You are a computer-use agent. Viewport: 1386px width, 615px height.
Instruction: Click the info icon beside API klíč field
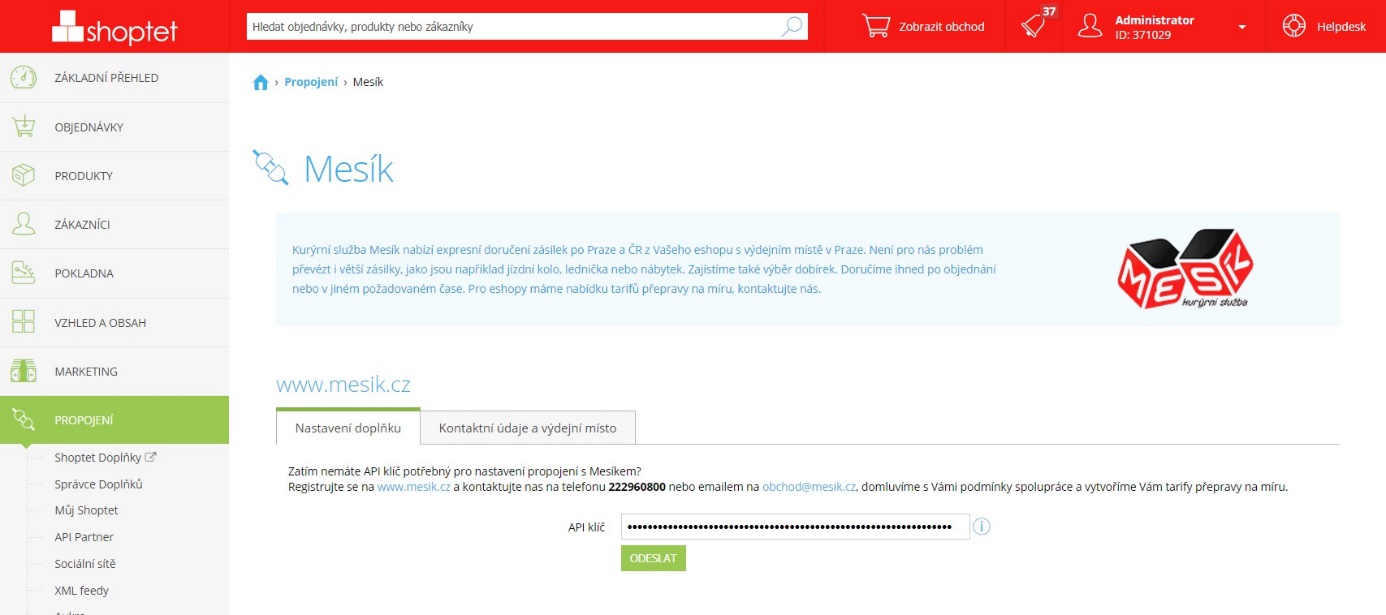click(x=982, y=526)
